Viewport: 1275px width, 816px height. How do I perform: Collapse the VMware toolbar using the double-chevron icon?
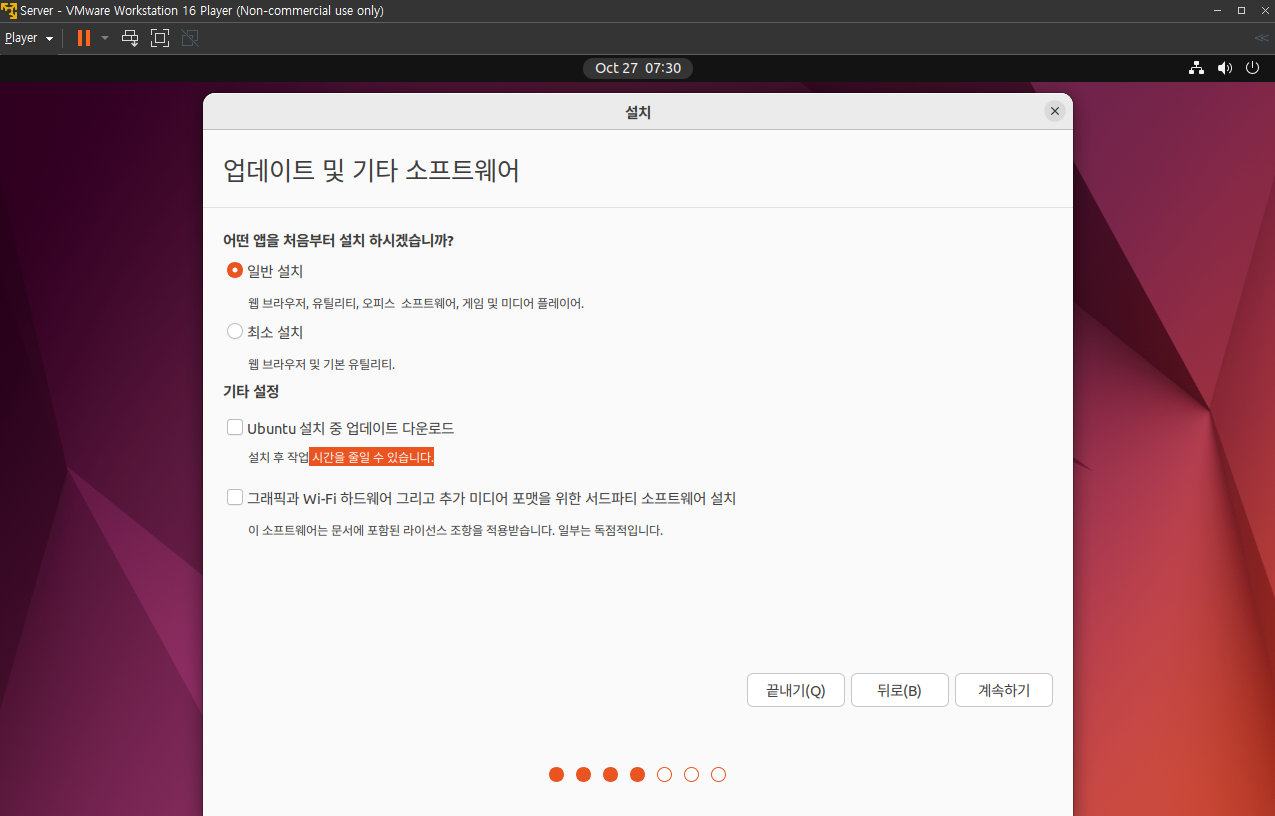(1262, 38)
